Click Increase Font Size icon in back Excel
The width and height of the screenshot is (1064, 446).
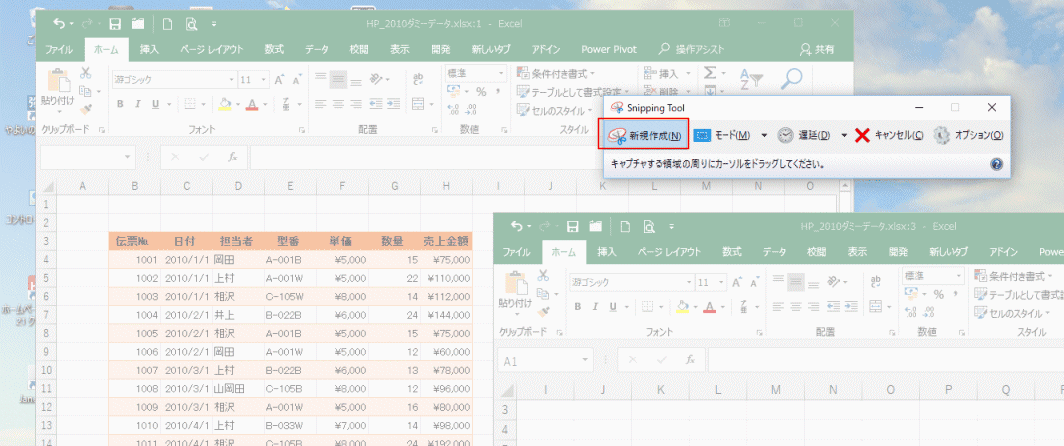coord(280,79)
